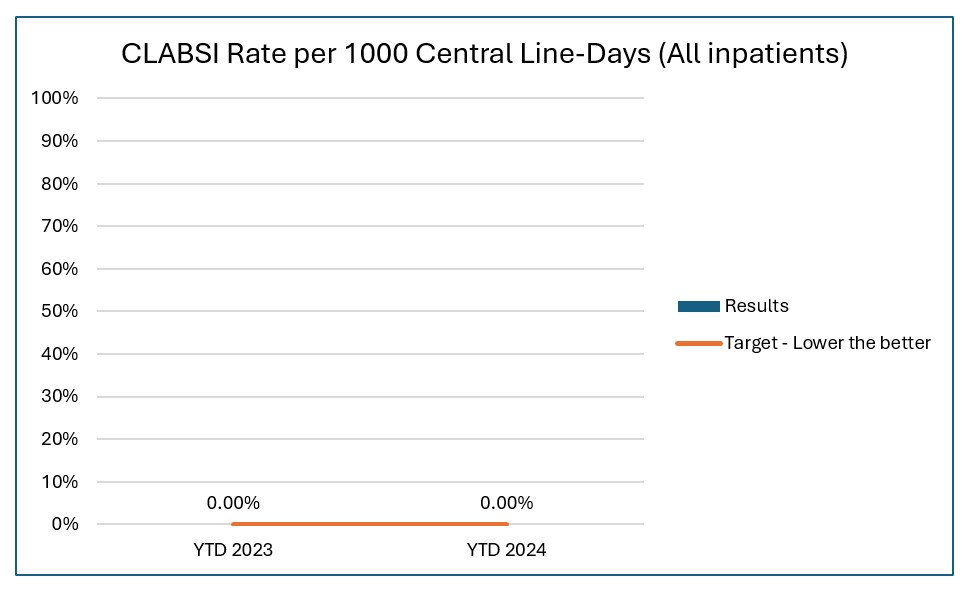Select the orange target line in the plot
964x591 pixels.
click(370, 524)
